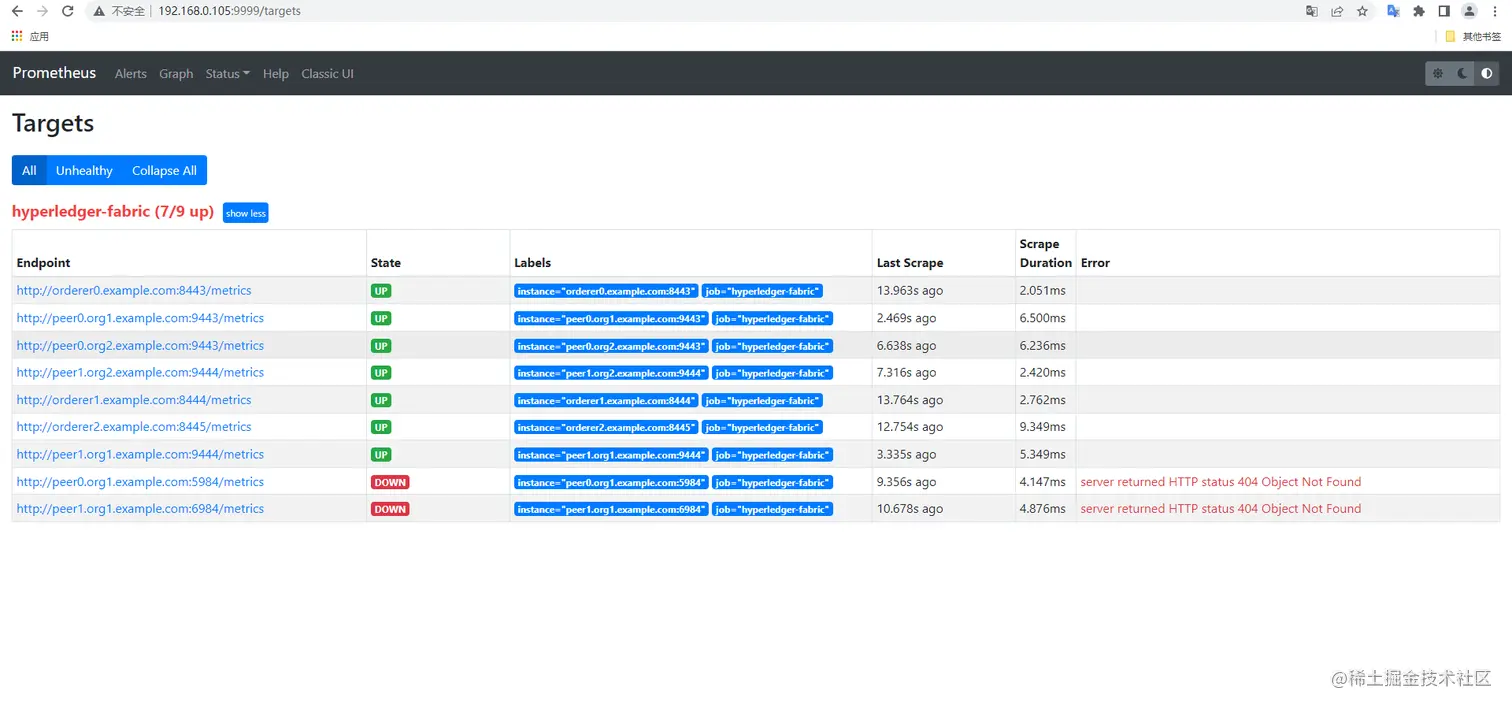Click the show less button

tap(245, 213)
